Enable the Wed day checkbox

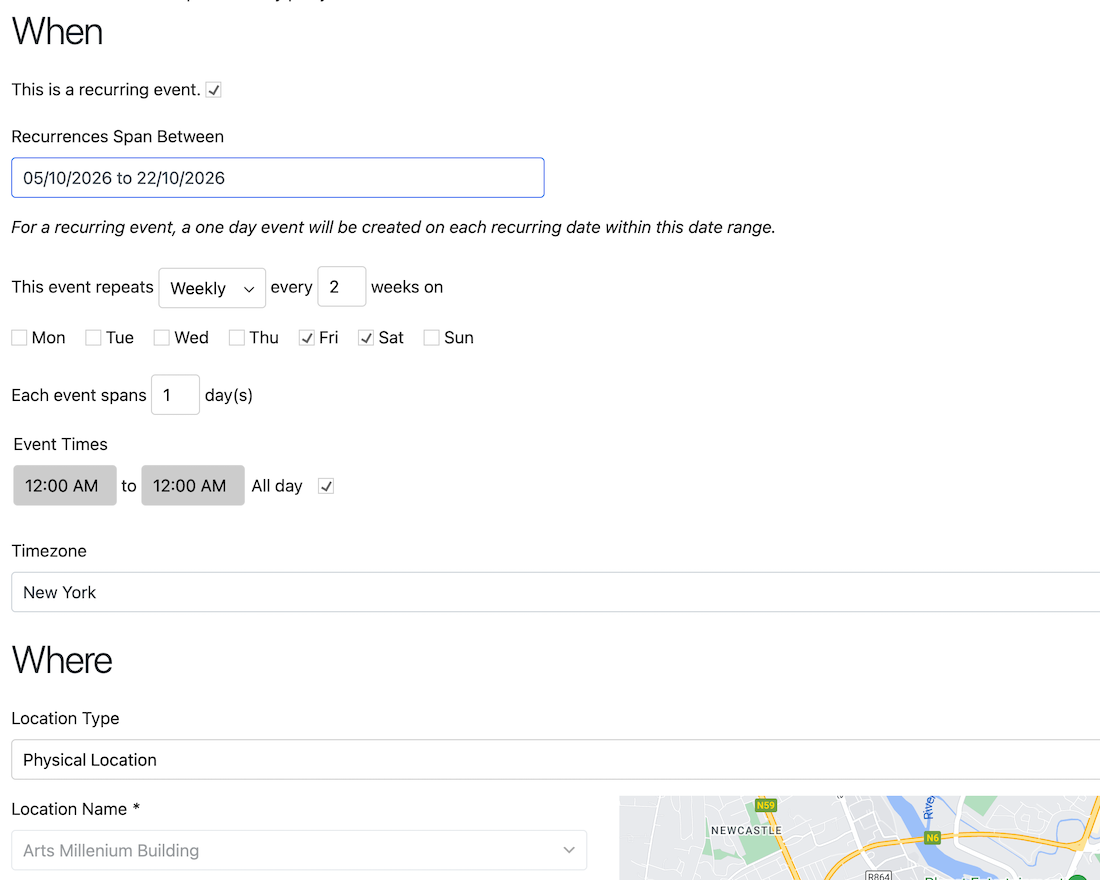coord(161,338)
